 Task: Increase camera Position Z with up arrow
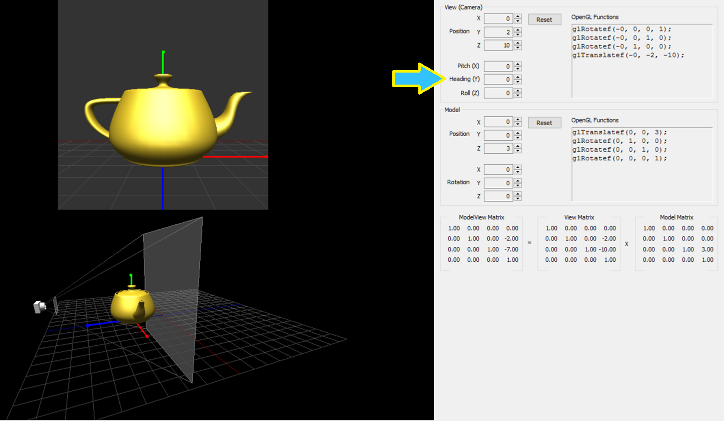(x=518, y=43)
